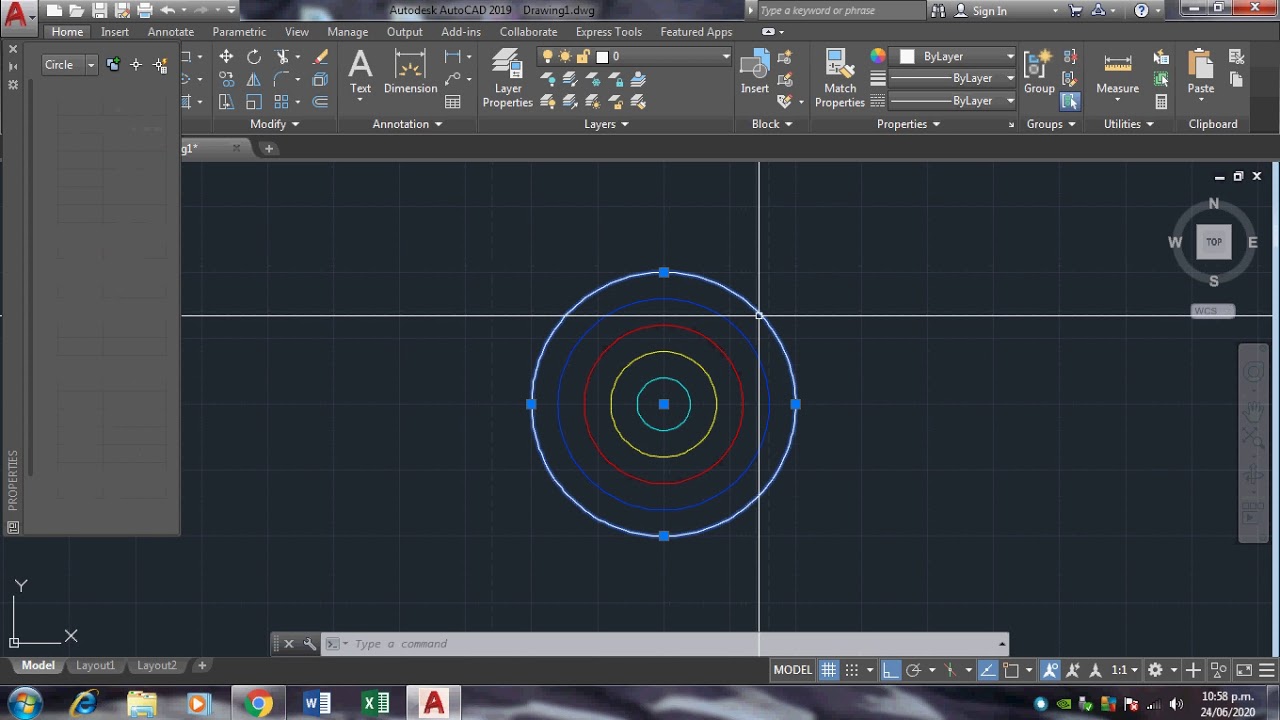Screen dimensions: 1280x720
Task: Select the Erase tool
Action: (x=320, y=57)
